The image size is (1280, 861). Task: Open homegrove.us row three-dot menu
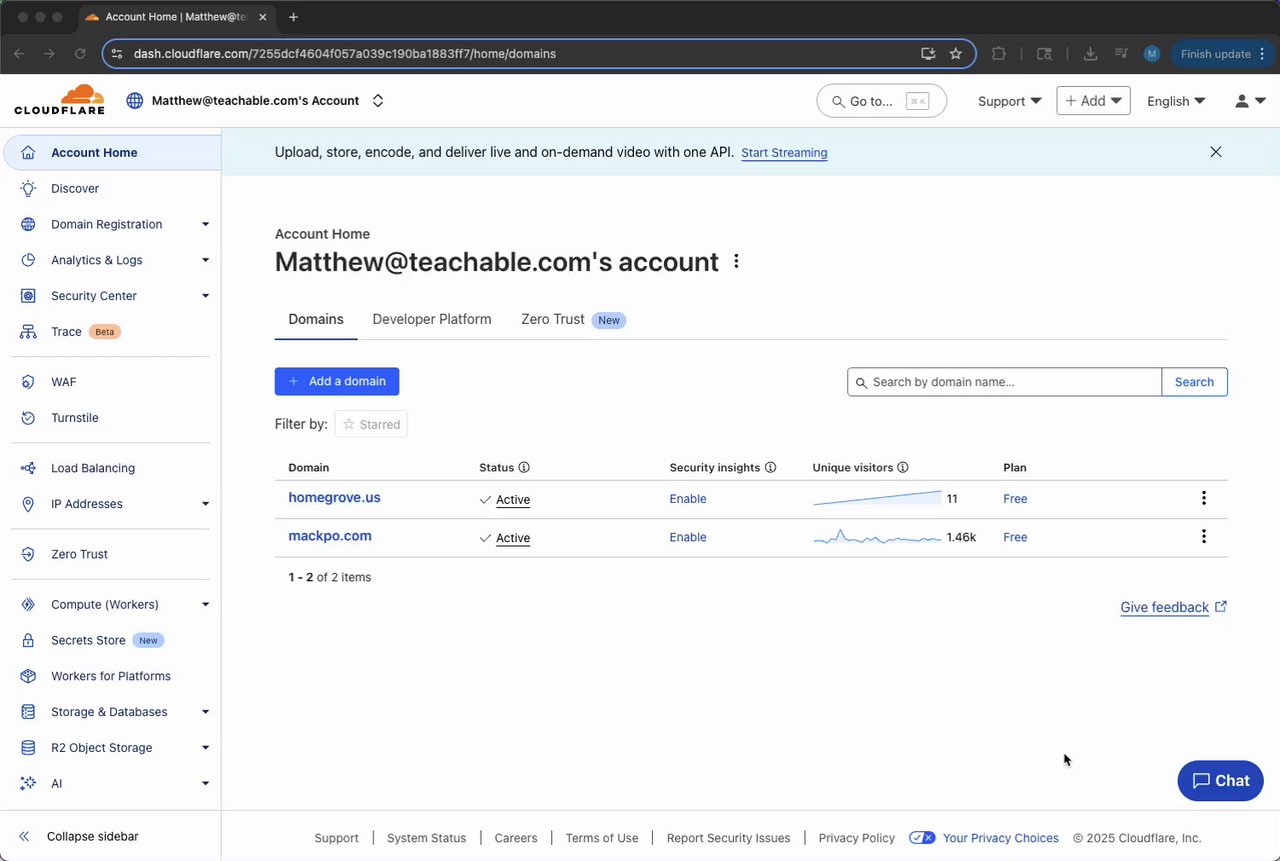tap(1204, 498)
